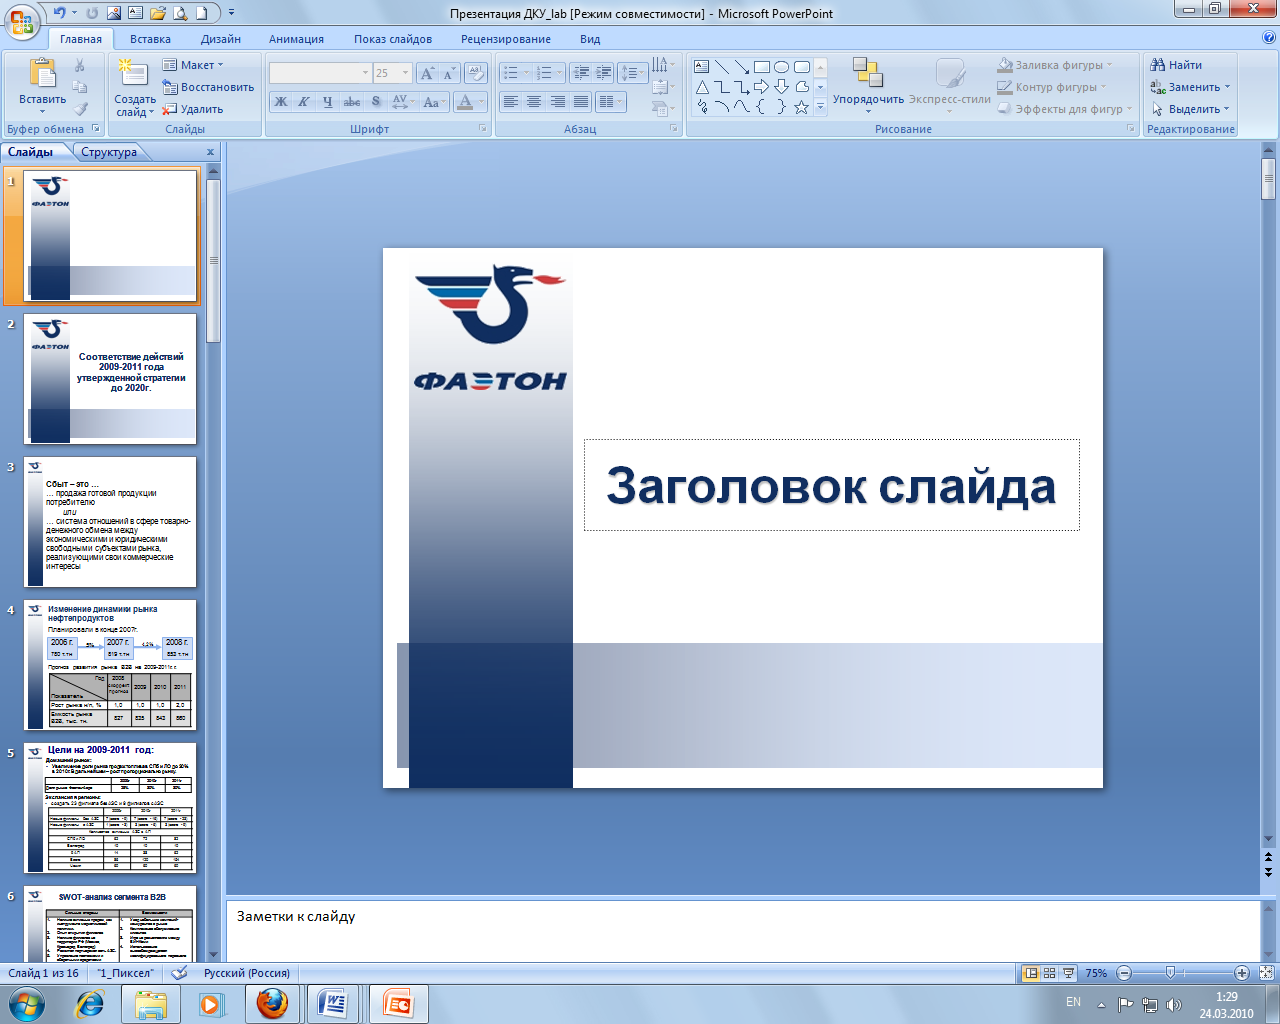Expand the shapes gallery More button
The width and height of the screenshot is (1280, 1024).
point(821,107)
